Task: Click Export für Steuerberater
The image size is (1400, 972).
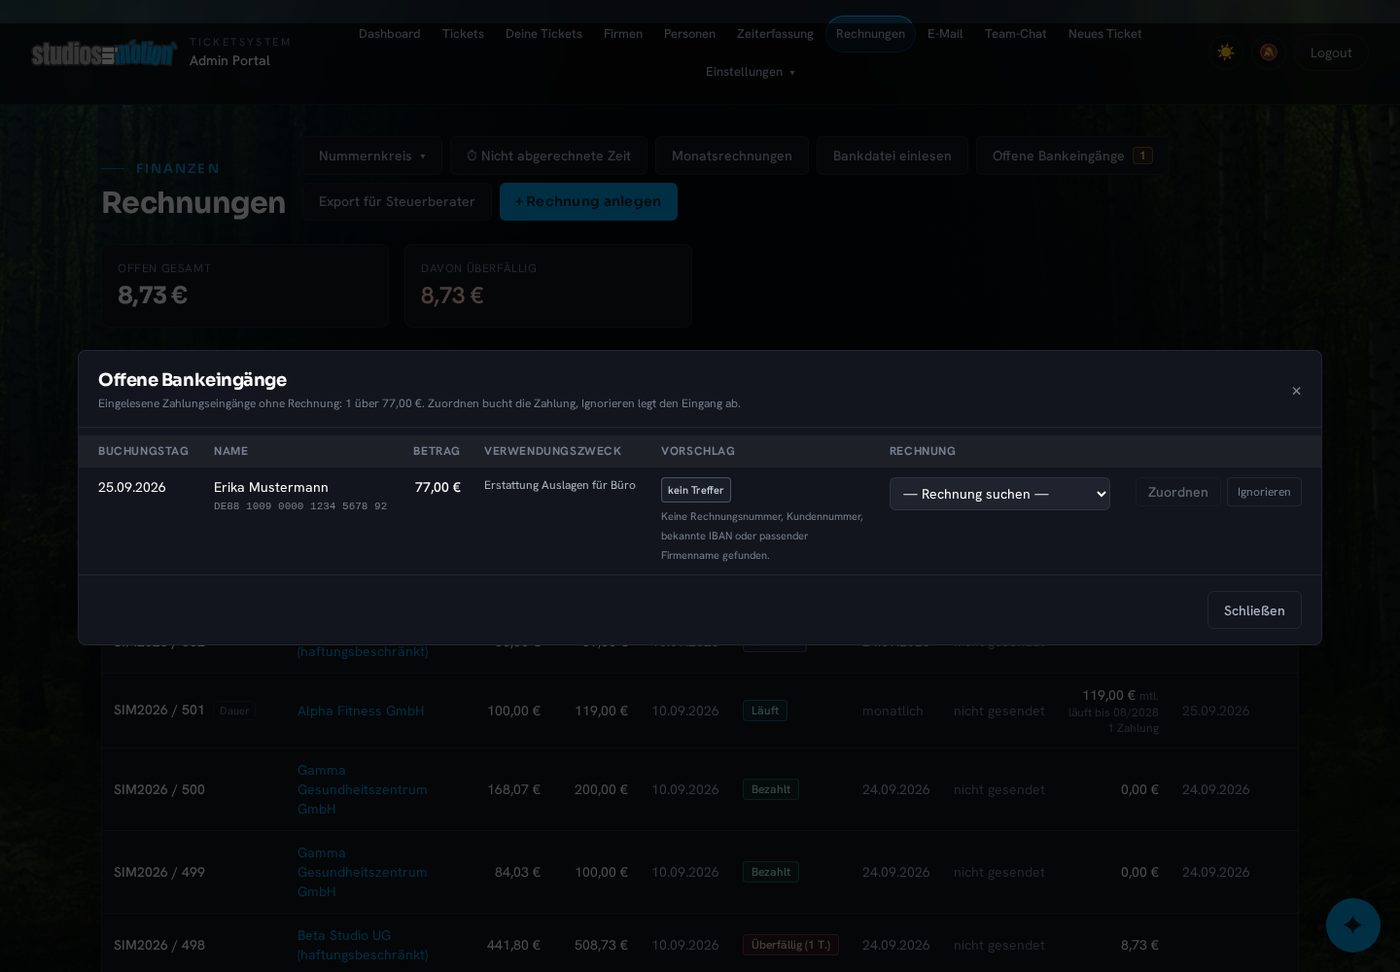Action: [397, 202]
